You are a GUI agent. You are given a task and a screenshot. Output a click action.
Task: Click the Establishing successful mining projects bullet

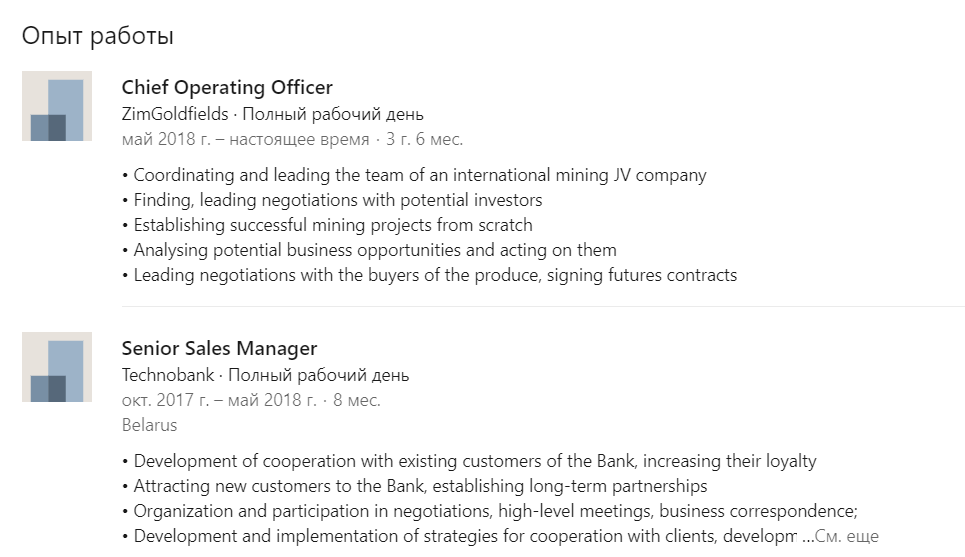327,225
